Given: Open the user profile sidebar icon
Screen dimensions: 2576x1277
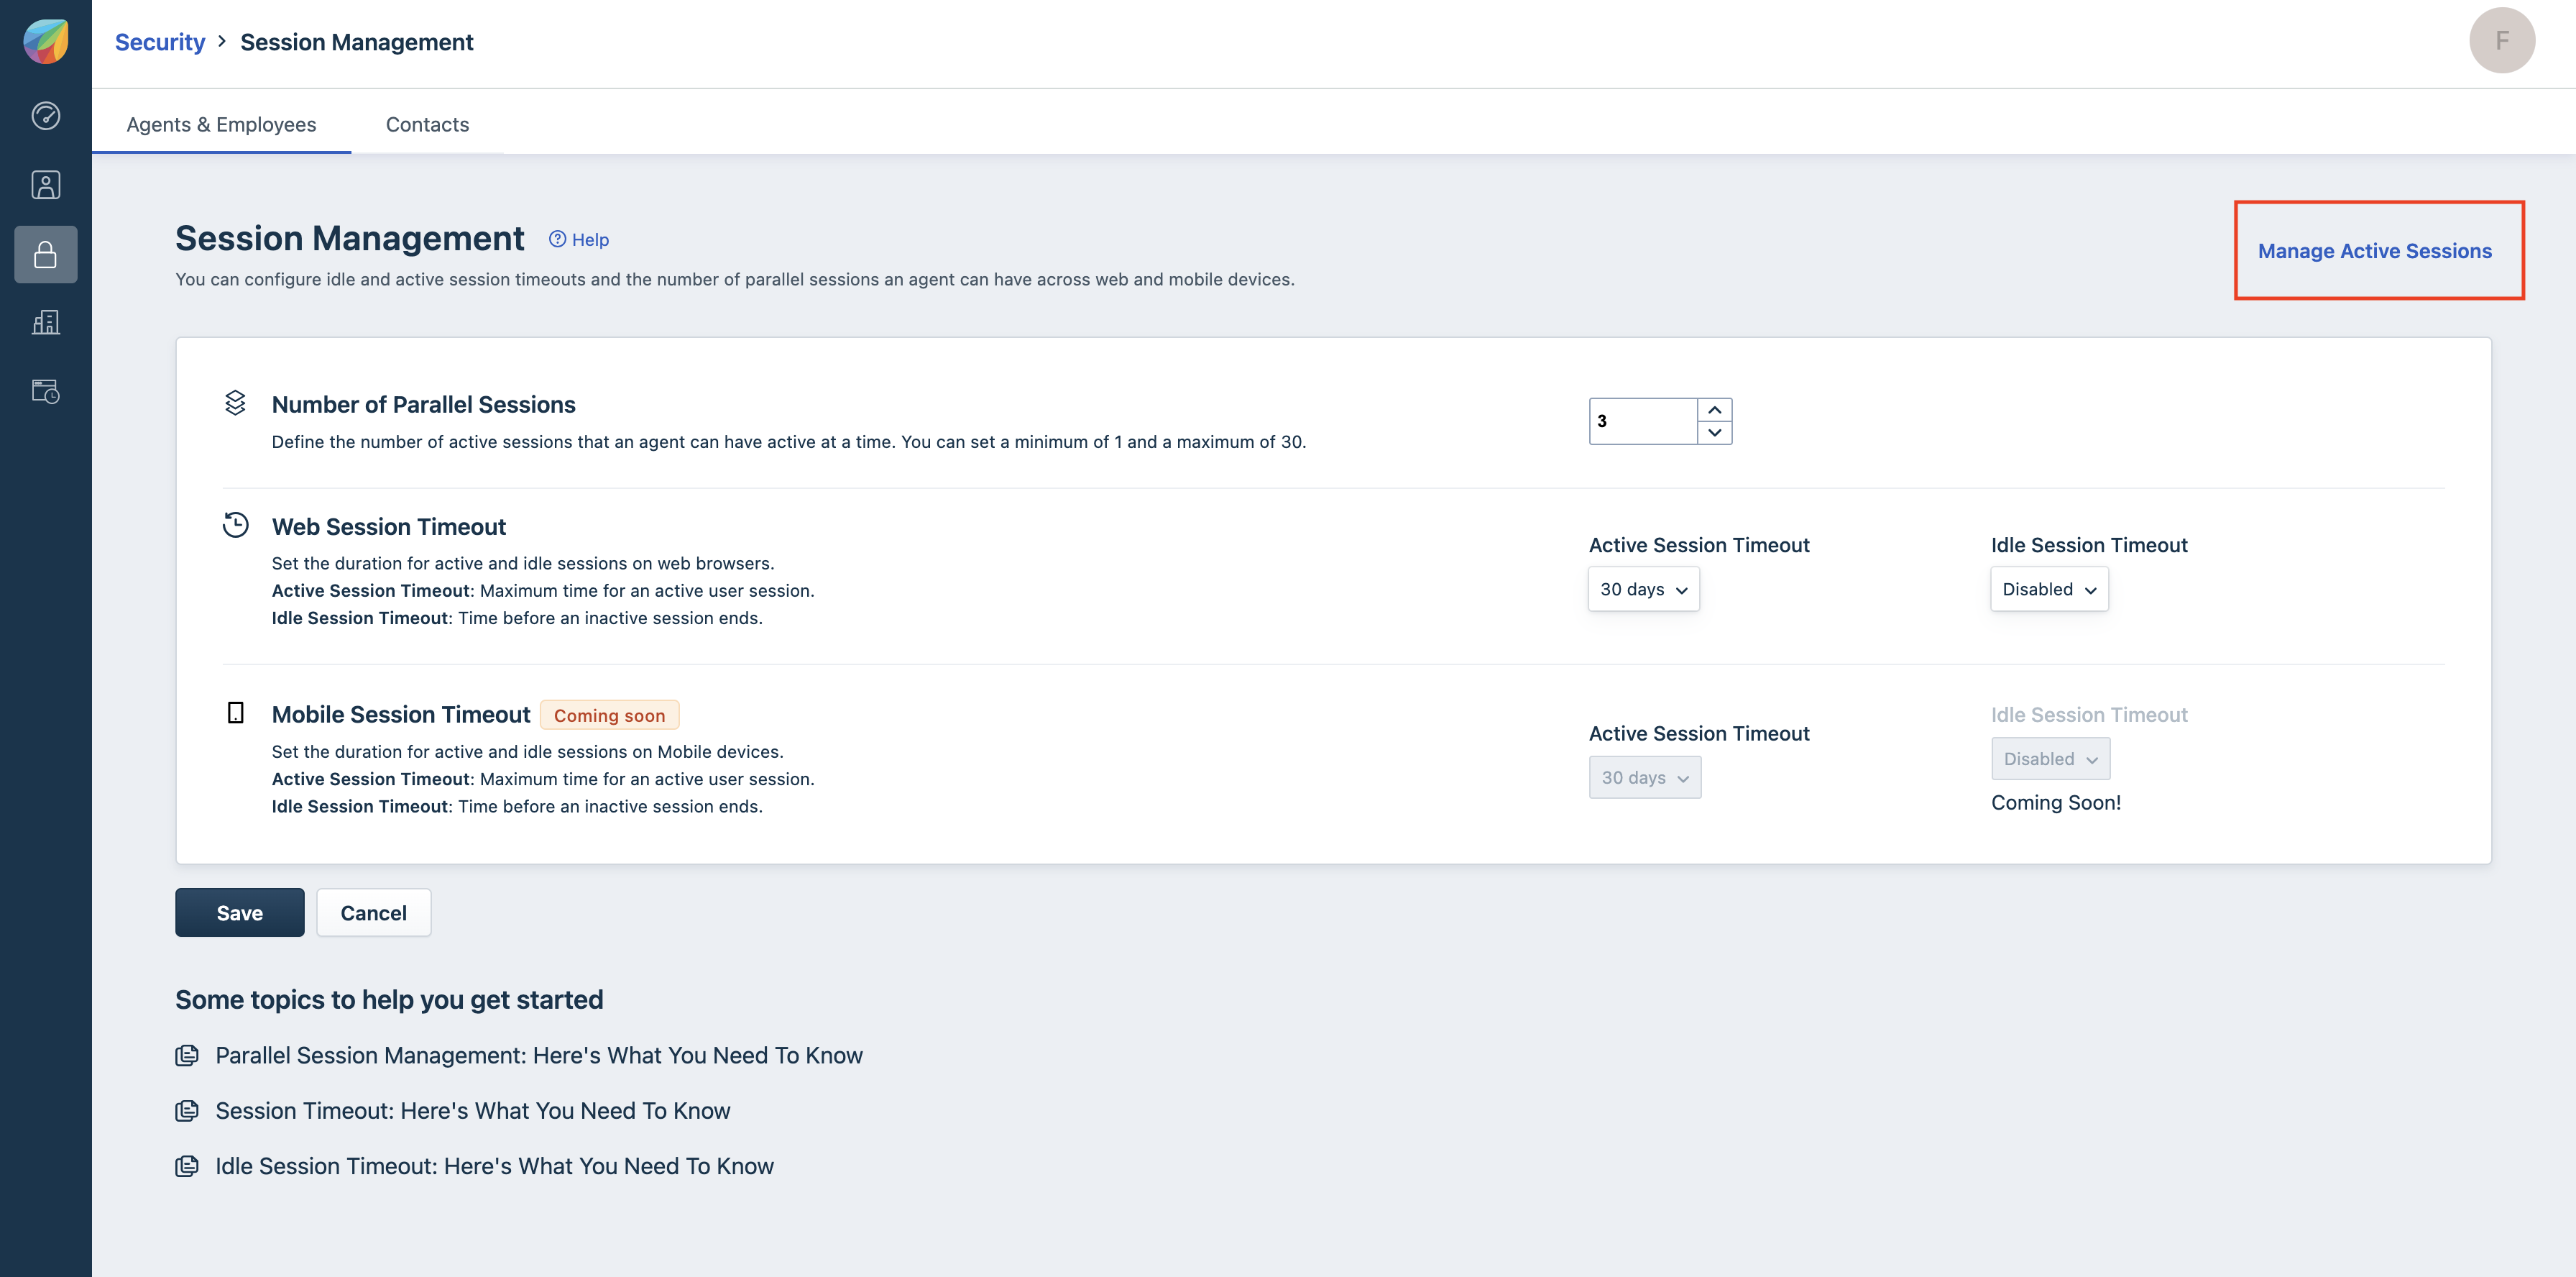Looking at the screenshot, I should [x=46, y=185].
